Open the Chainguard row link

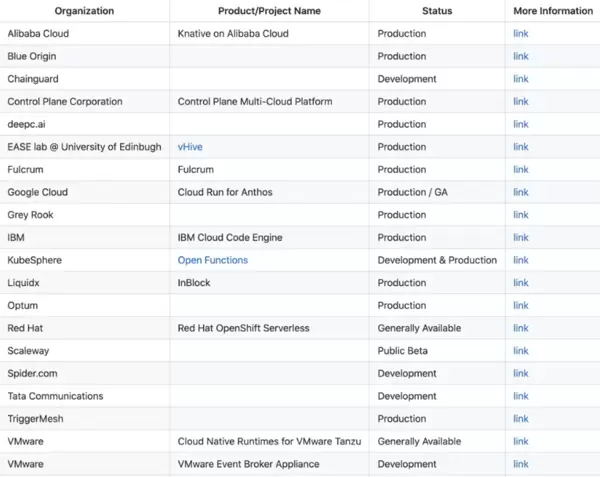[520, 79]
